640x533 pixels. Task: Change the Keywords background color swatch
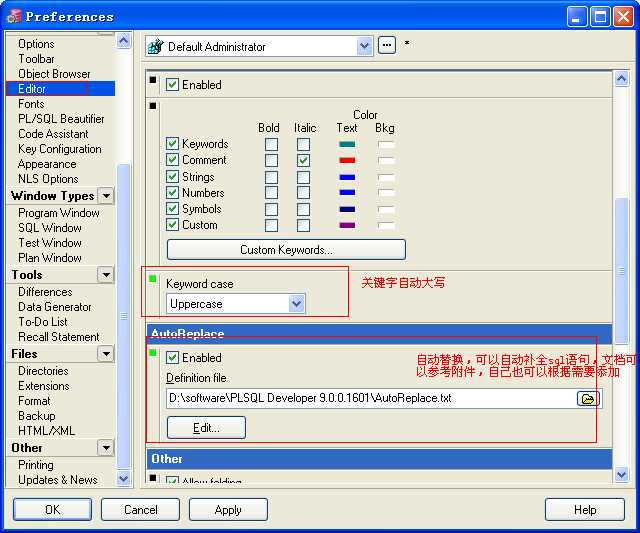click(x=386, y=144)
